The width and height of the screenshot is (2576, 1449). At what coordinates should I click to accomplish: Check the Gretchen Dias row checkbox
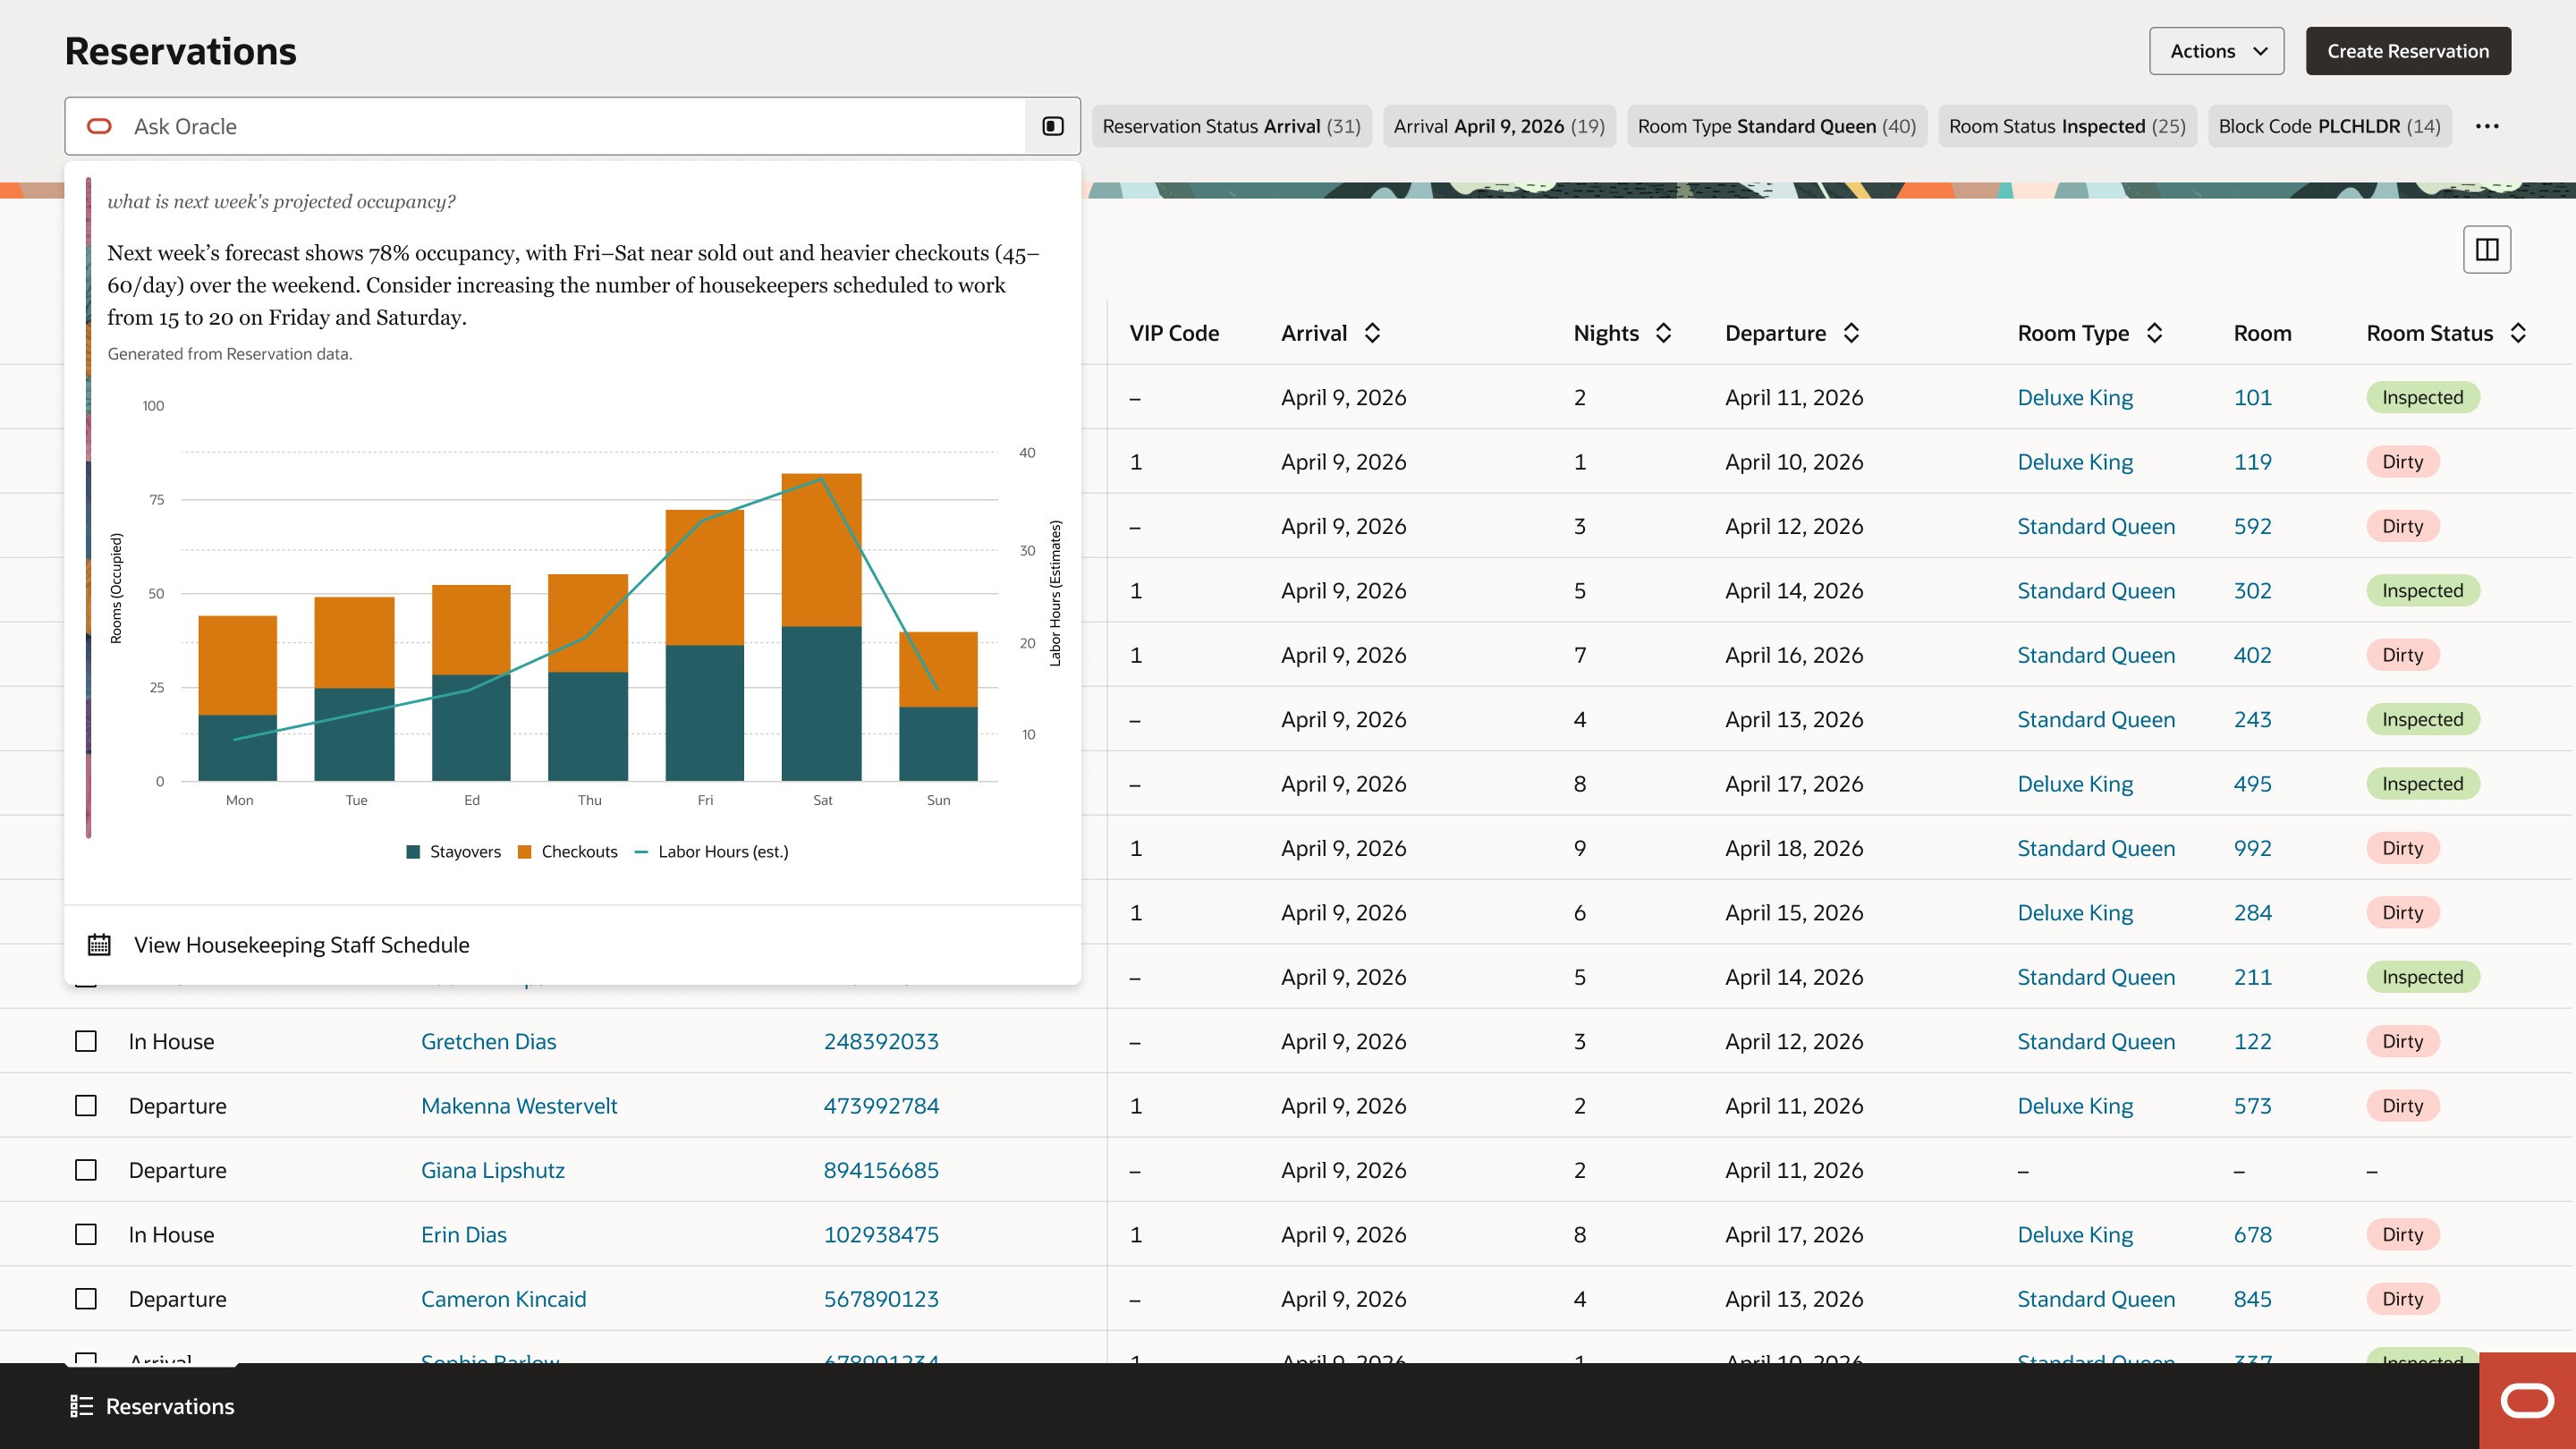86,1041
